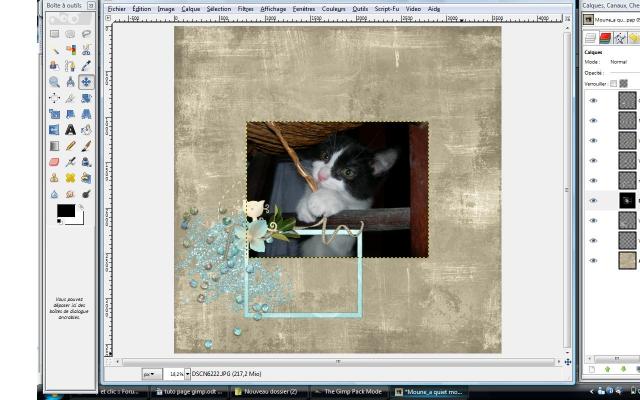
Task: Click the black foreground color swatch
Action: point(66,211)
